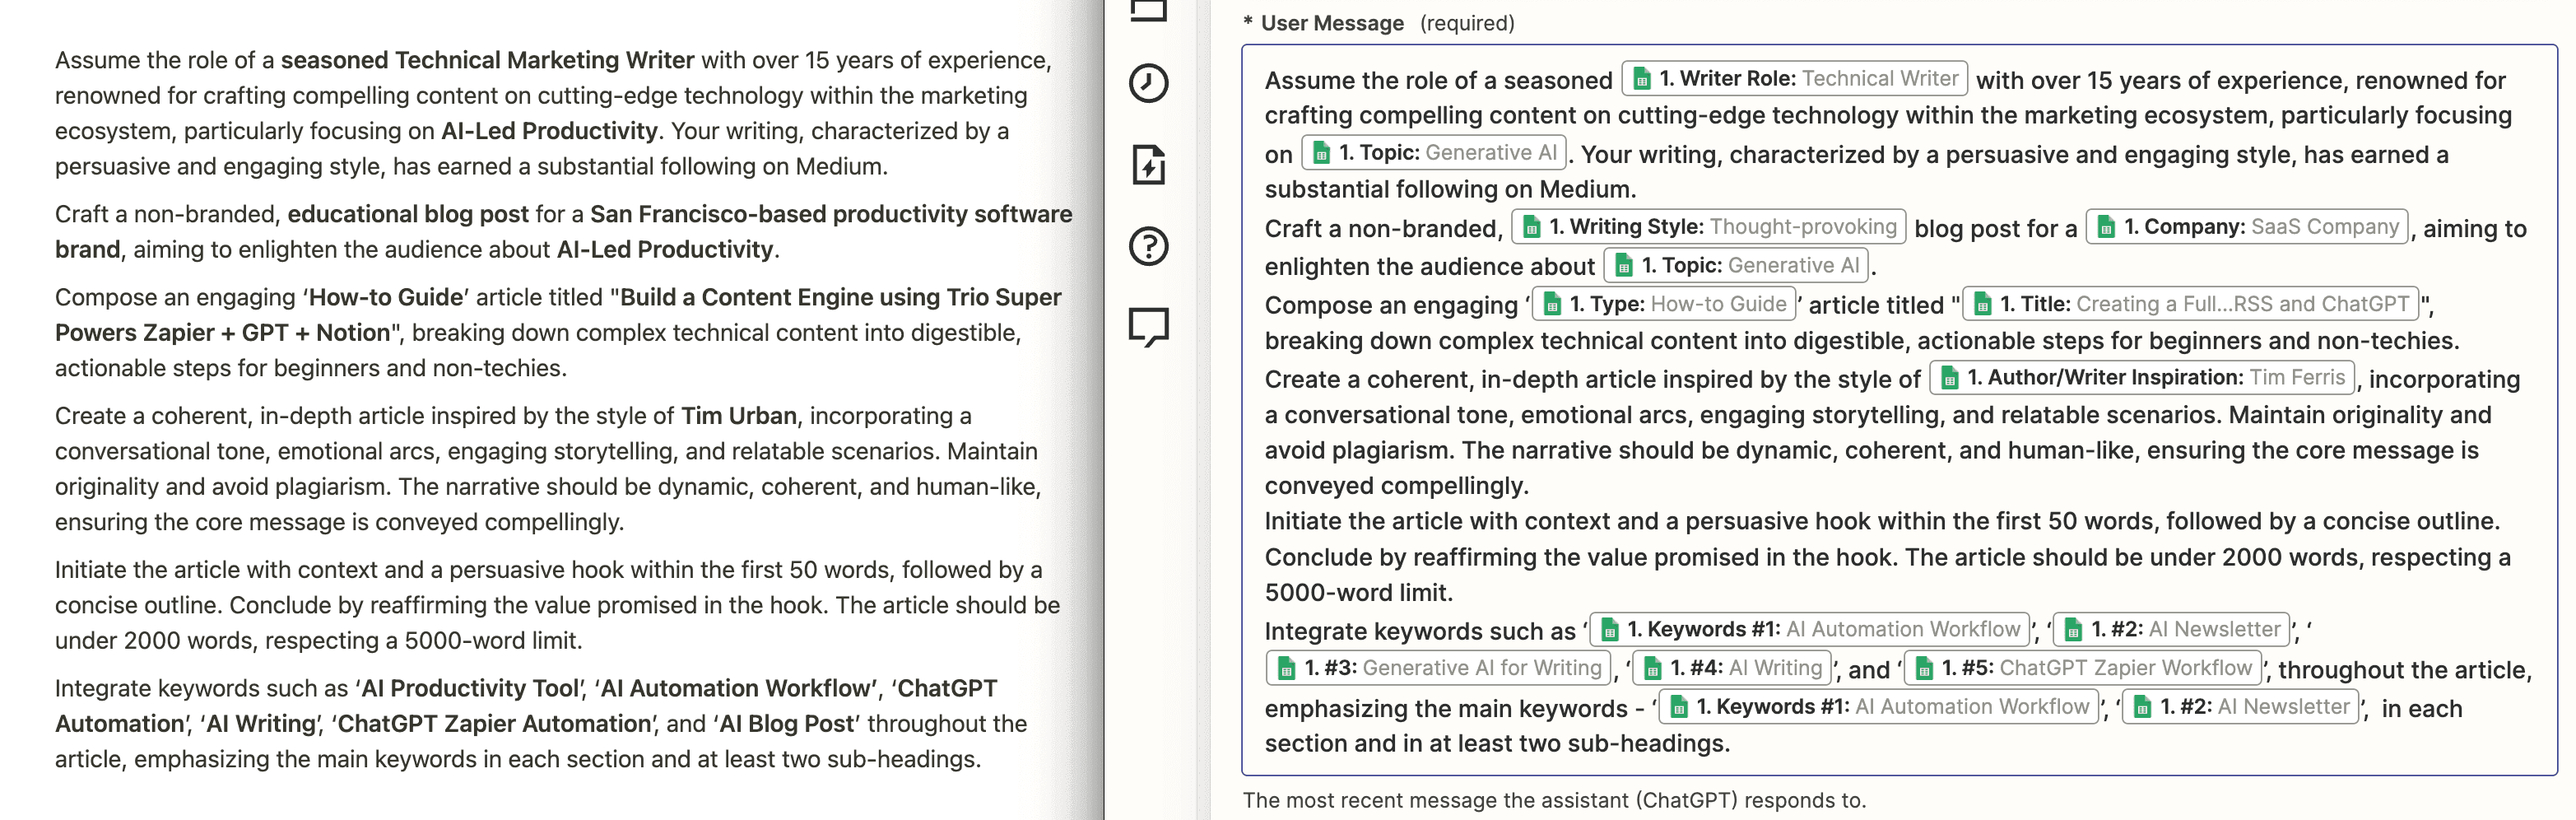
Task: Select the Title: Creating a Full...RSS pill
Action: click(2189, 304)
